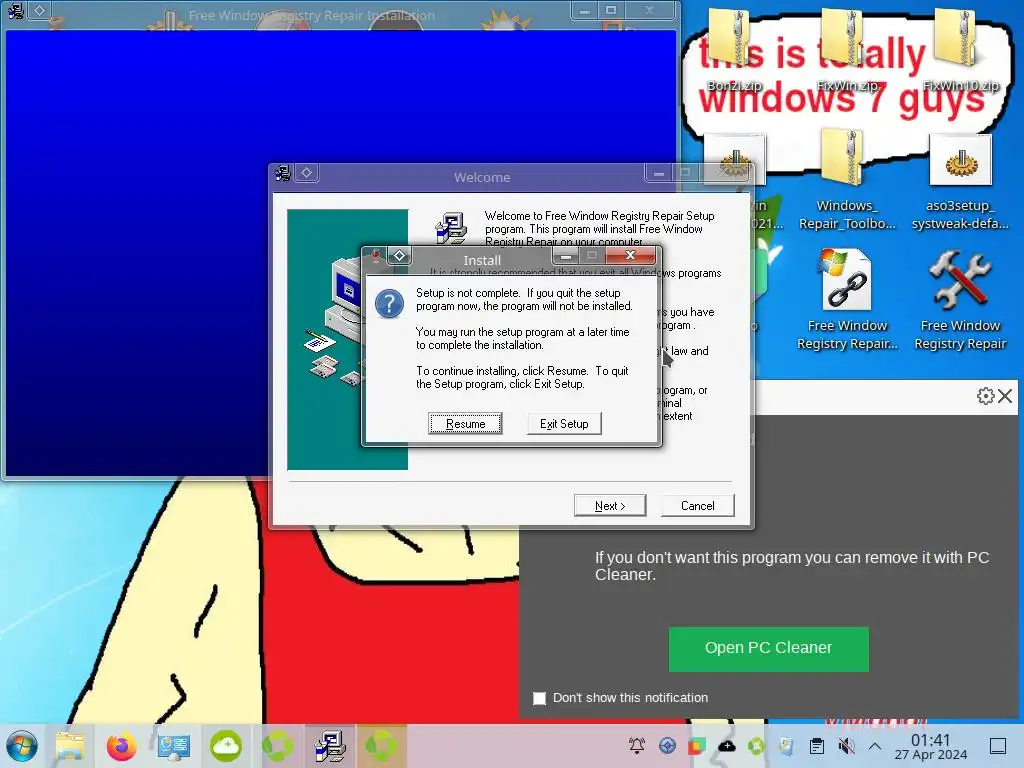Select the FixWin10.zip desktop file

[961, 49]
